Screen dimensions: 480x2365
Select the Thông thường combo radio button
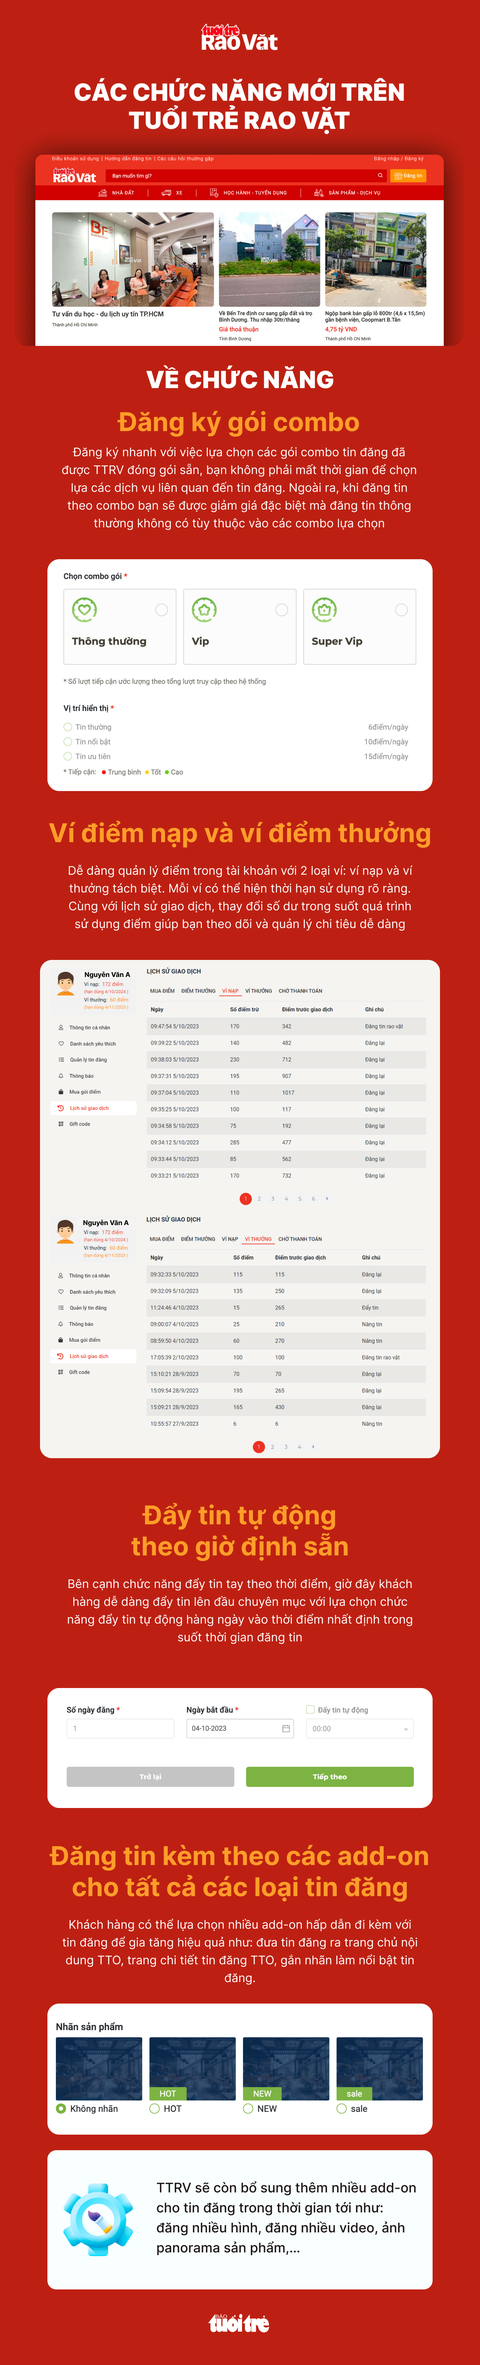point(161,609)
